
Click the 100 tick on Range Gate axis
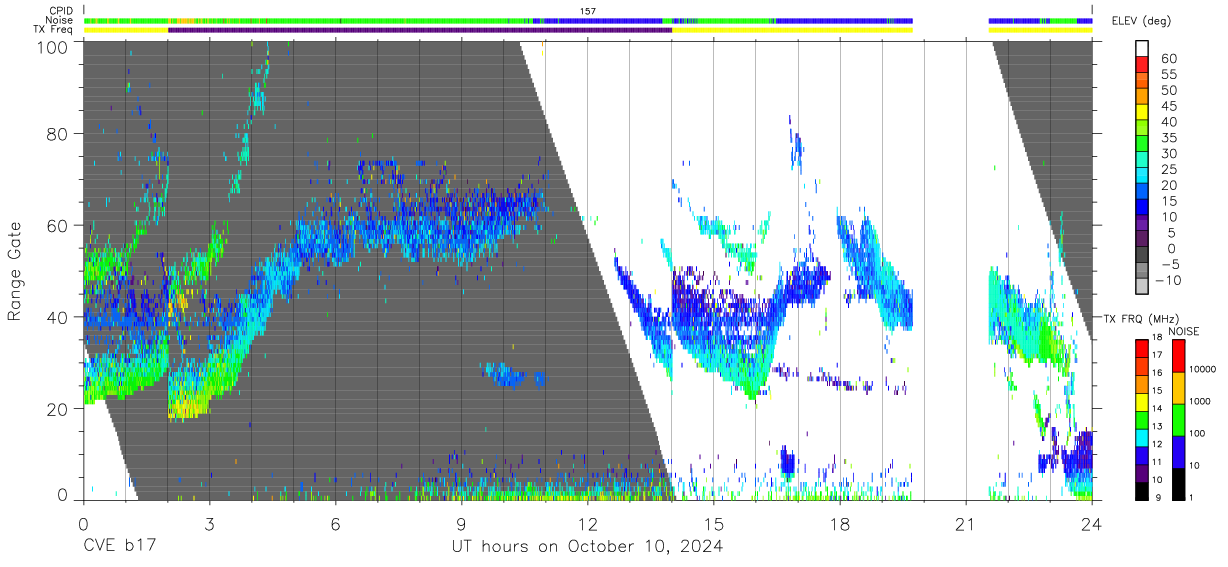point(53,46)
